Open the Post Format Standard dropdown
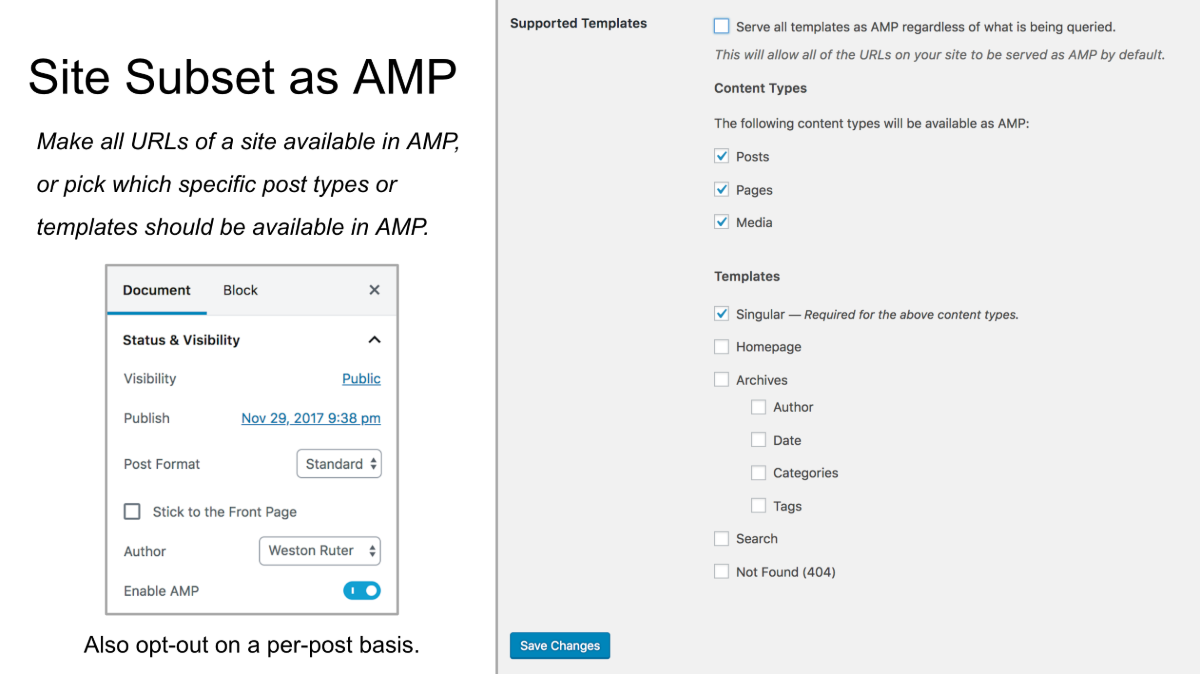Image resolution: width=1200 pixels, height=674 pixels. (x=339, y=464)
